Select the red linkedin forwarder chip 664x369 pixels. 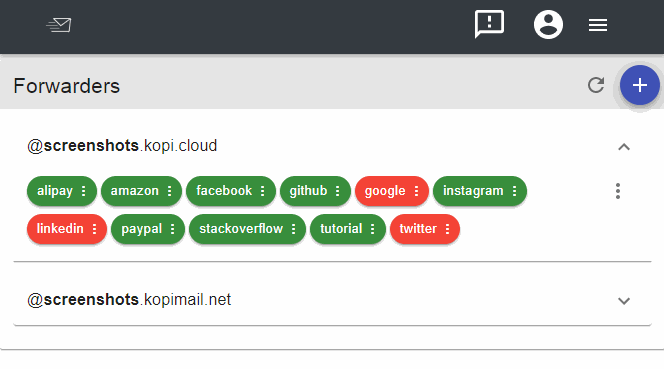pyautogui.click(x=66, y=229)
